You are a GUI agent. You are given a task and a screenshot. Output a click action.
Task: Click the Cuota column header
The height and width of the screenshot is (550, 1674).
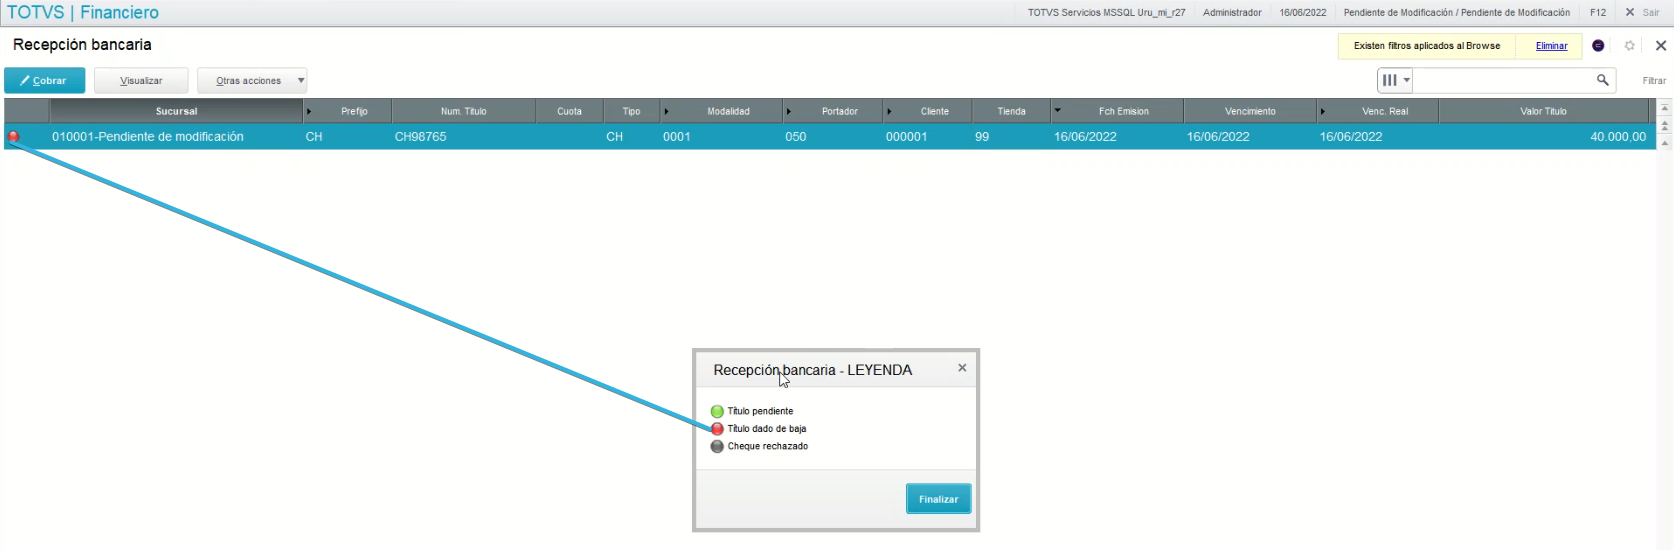click(569, 111)
